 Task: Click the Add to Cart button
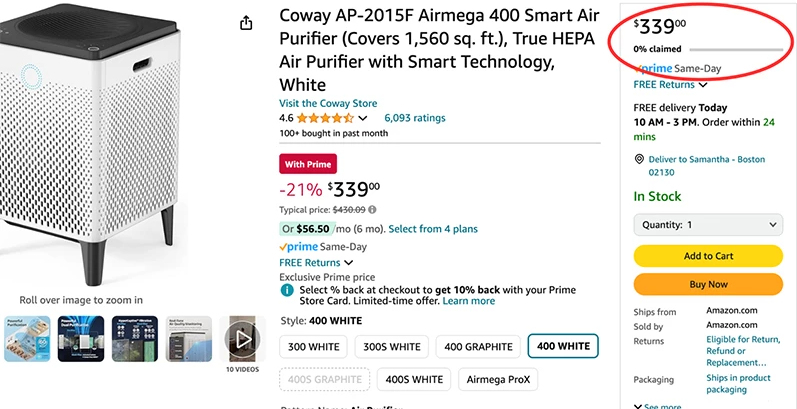[709, 256]
